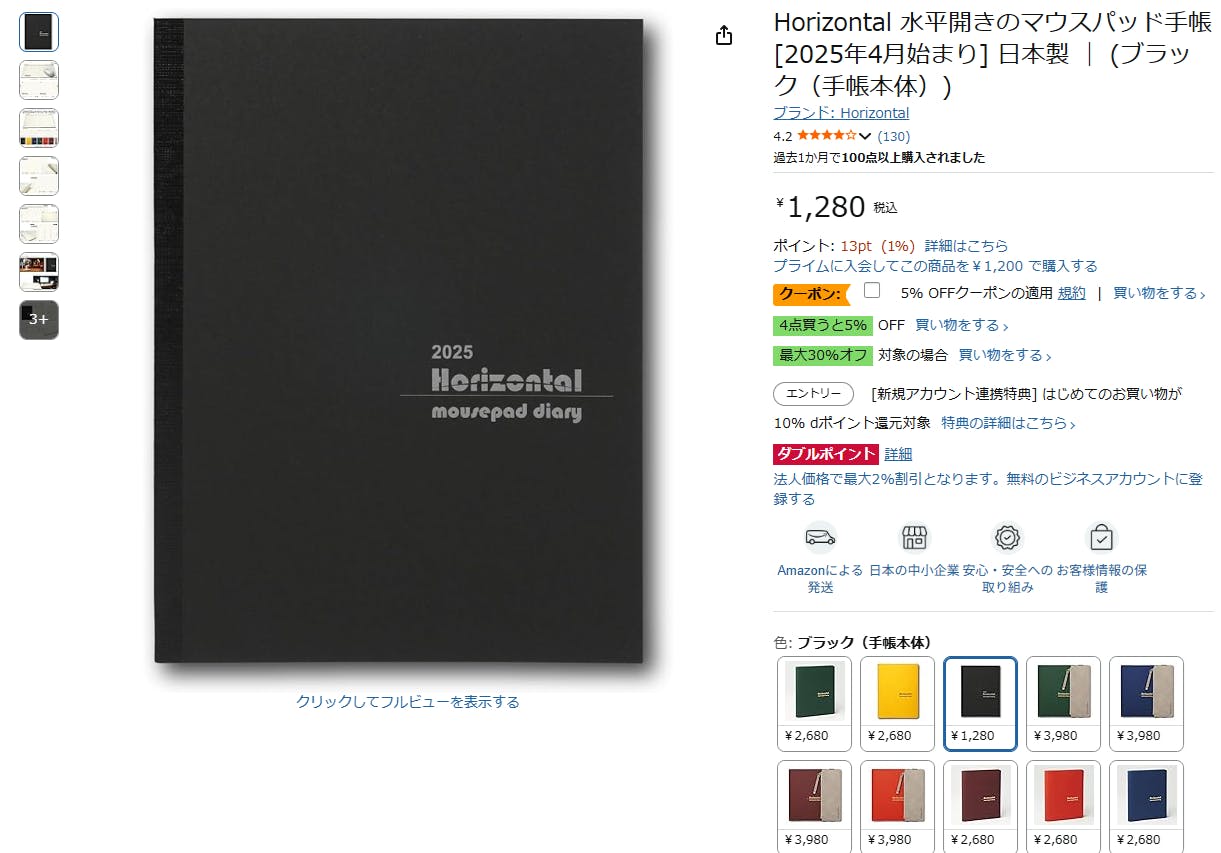Select the first black cover thumbnail

click(x=39, y=32)
